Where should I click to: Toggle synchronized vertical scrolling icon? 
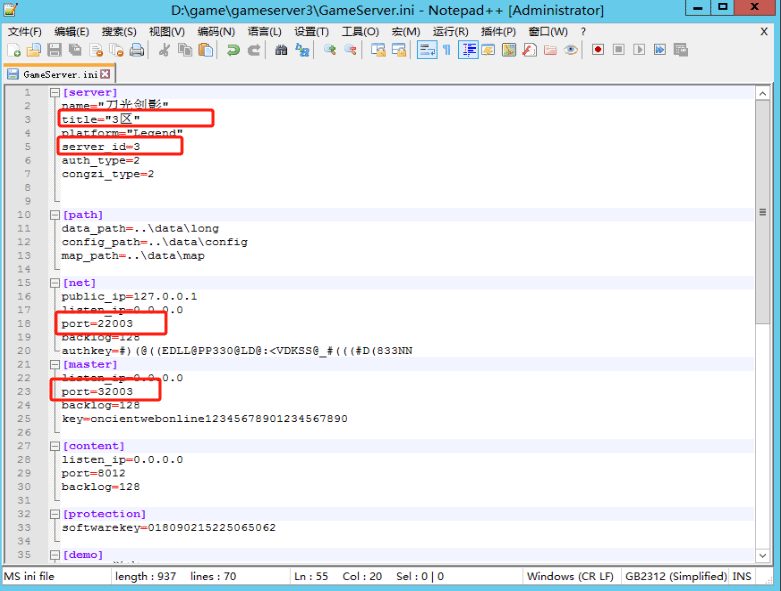[x=378, y=50]
